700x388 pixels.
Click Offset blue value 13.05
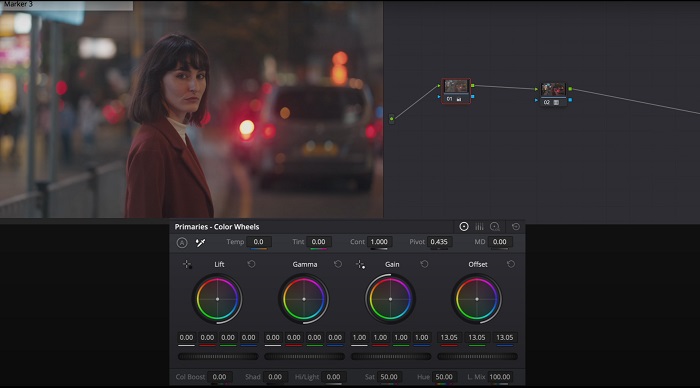click(x=505, y=338)
